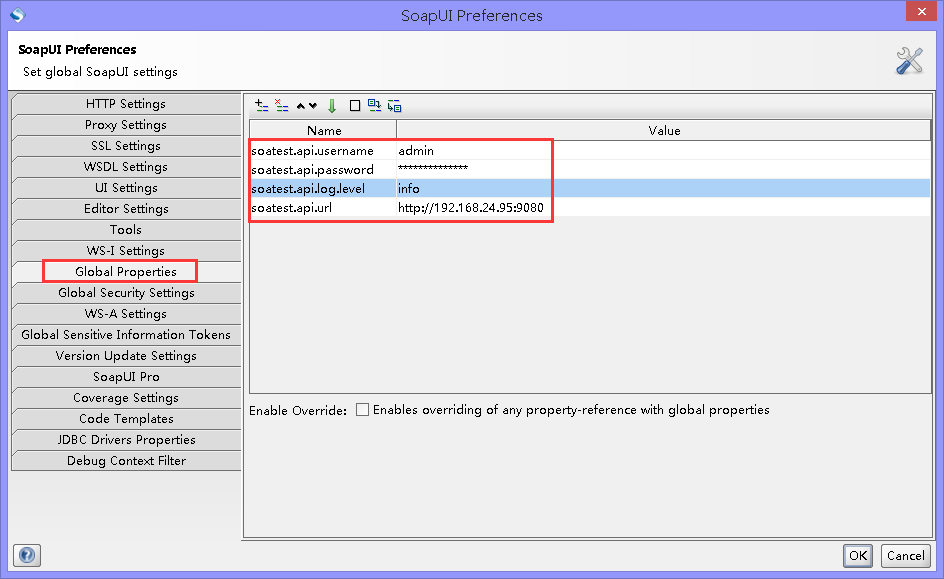Open the Proxy Settings tab
Screen dimensions: 944x579
pyautogui.click(x=126, y=125)
